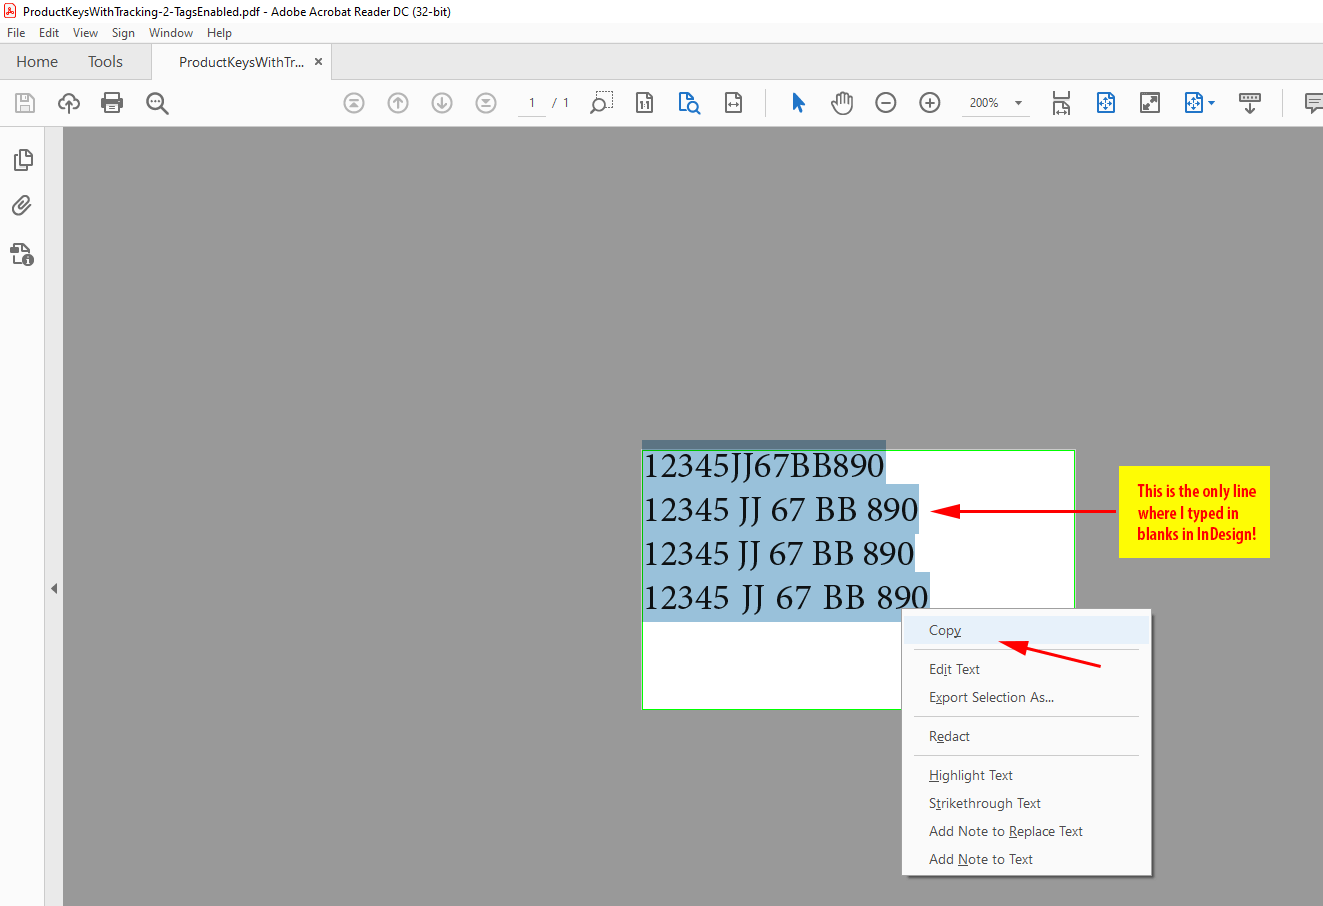Go to the next page

(441, 103)
